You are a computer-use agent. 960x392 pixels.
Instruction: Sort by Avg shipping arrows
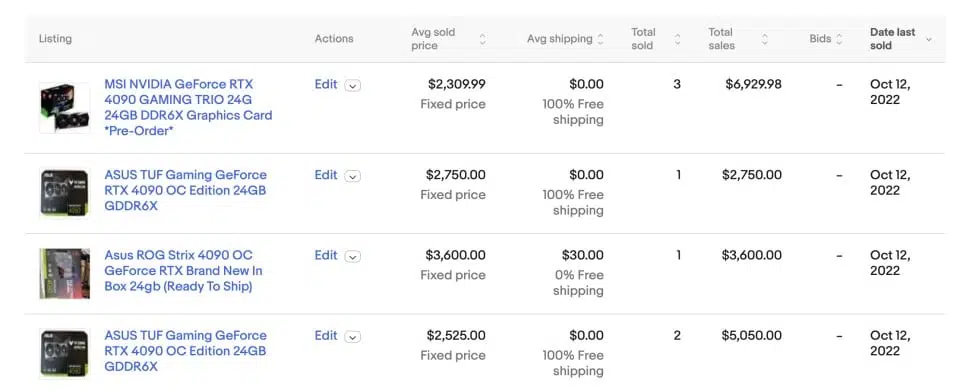600,39
